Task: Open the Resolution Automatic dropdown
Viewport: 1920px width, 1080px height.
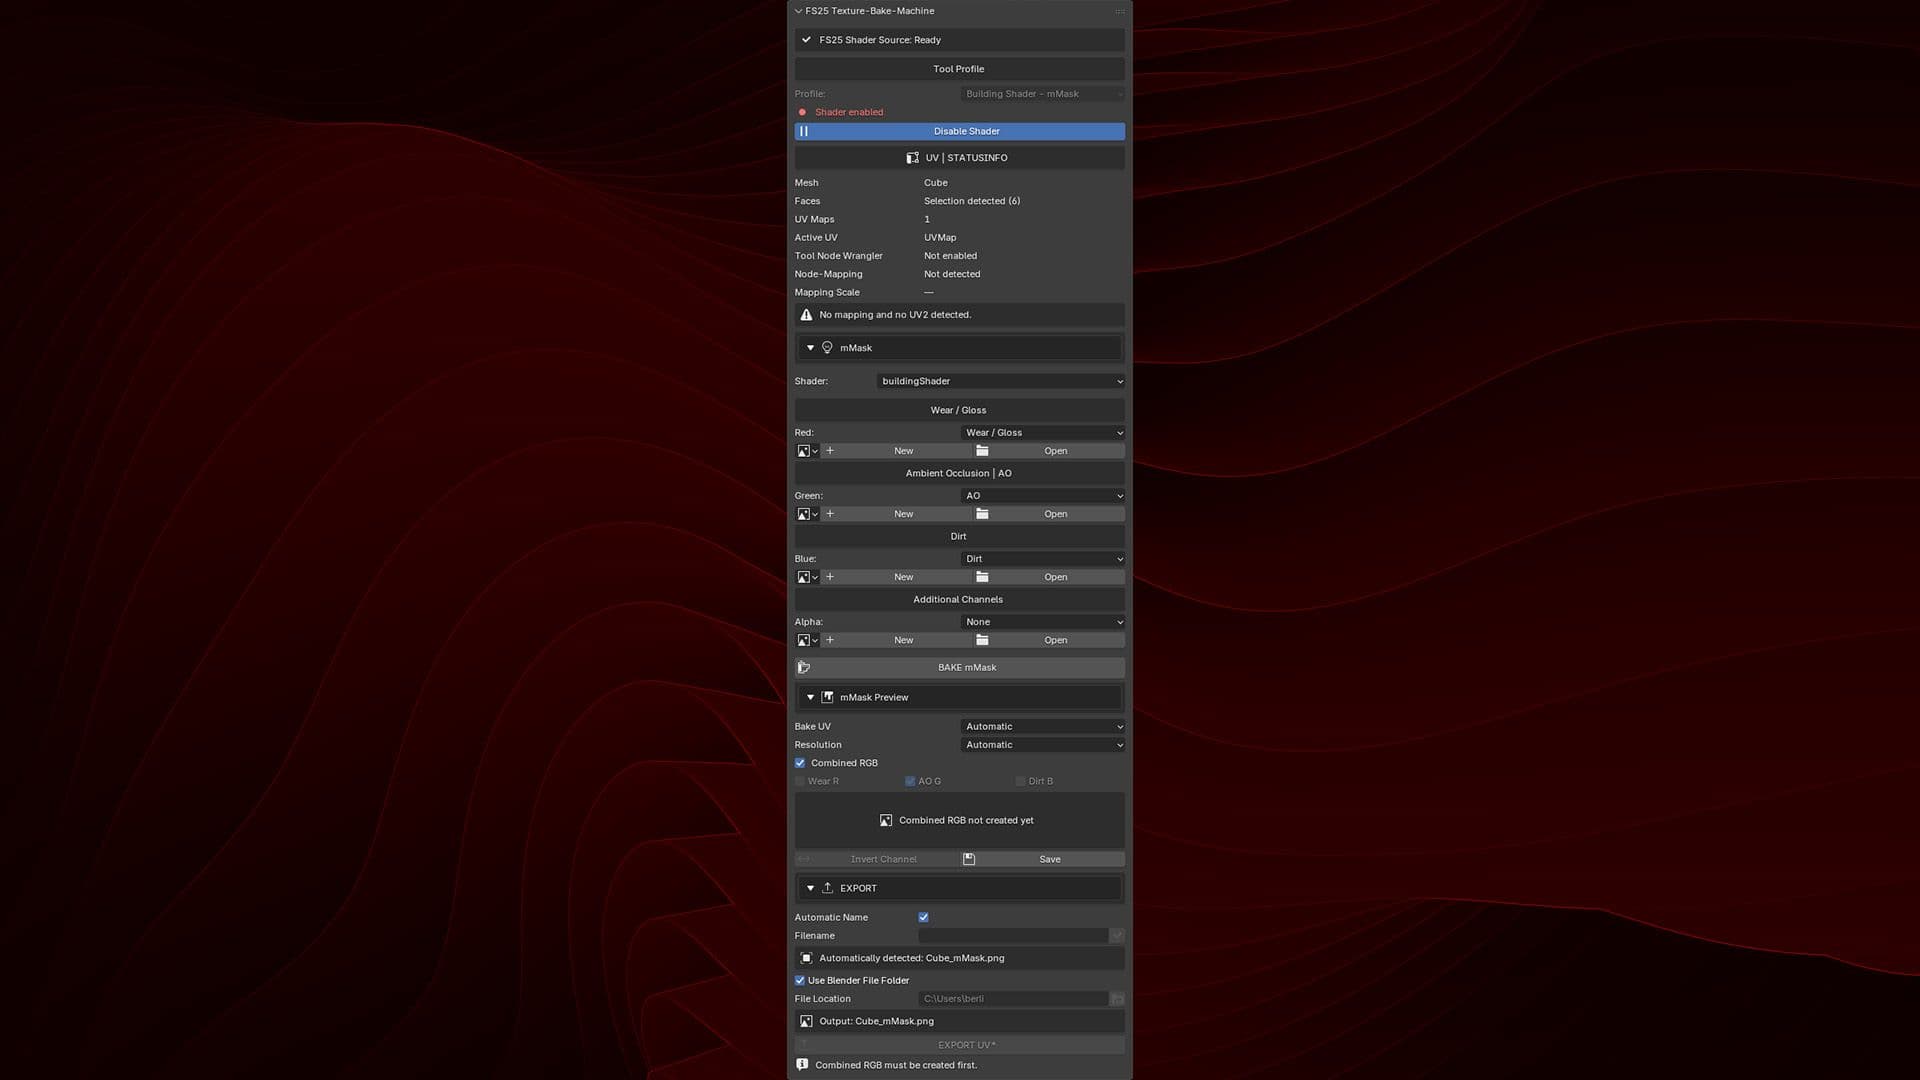Action: [1042, 745]
